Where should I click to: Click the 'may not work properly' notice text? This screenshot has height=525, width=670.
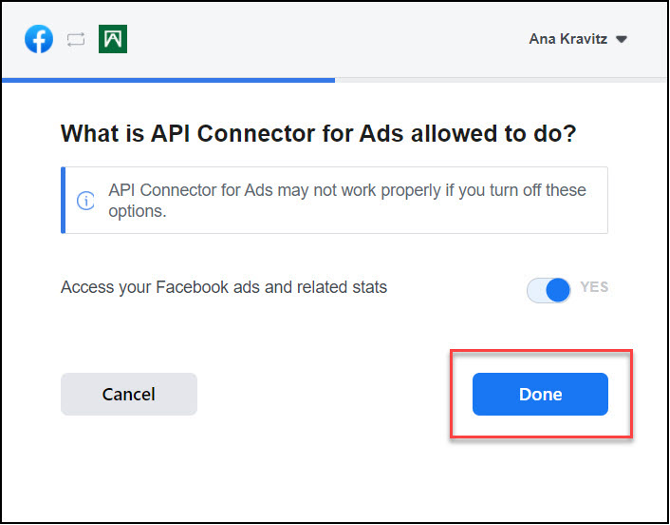347,200
